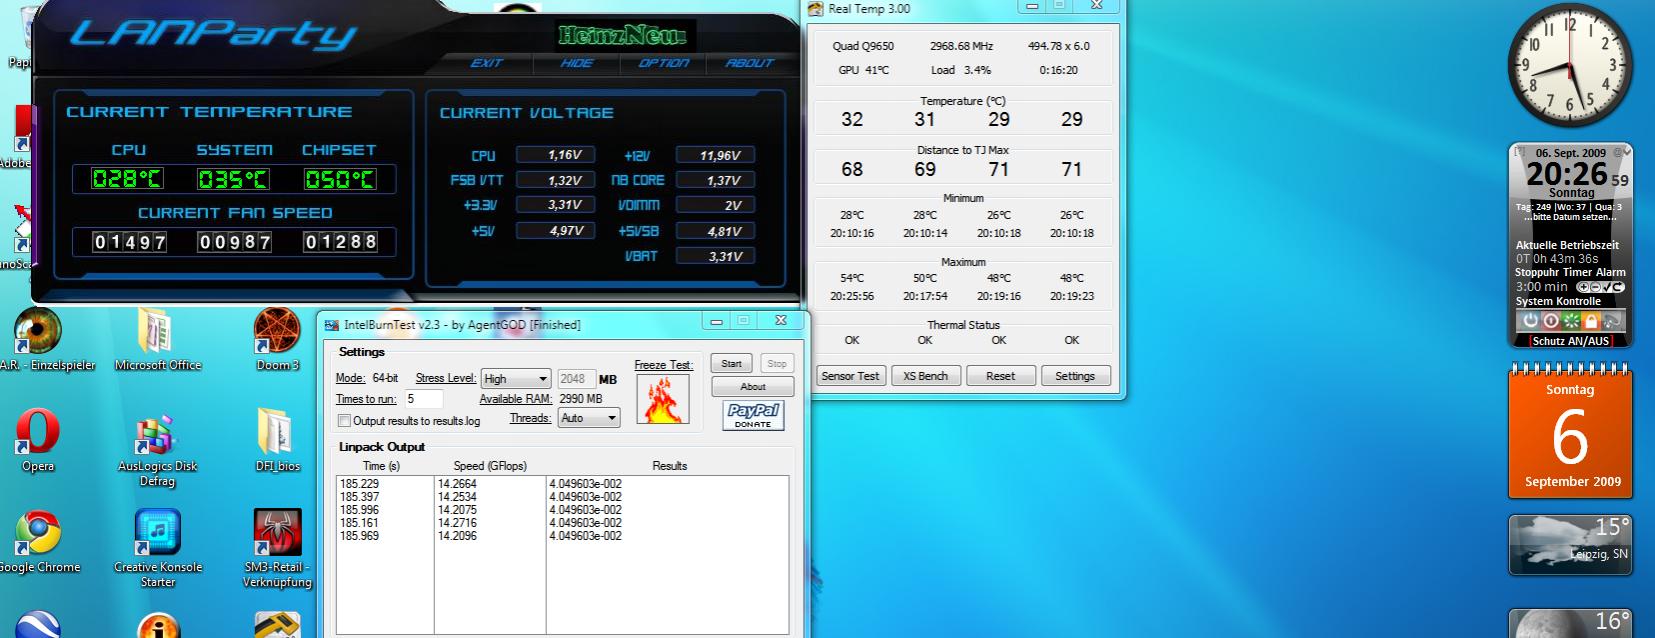Open the Google Earth desktop icon
Image resolution: width=1655 pixels, height=638 pixels.
coord(37,623)
